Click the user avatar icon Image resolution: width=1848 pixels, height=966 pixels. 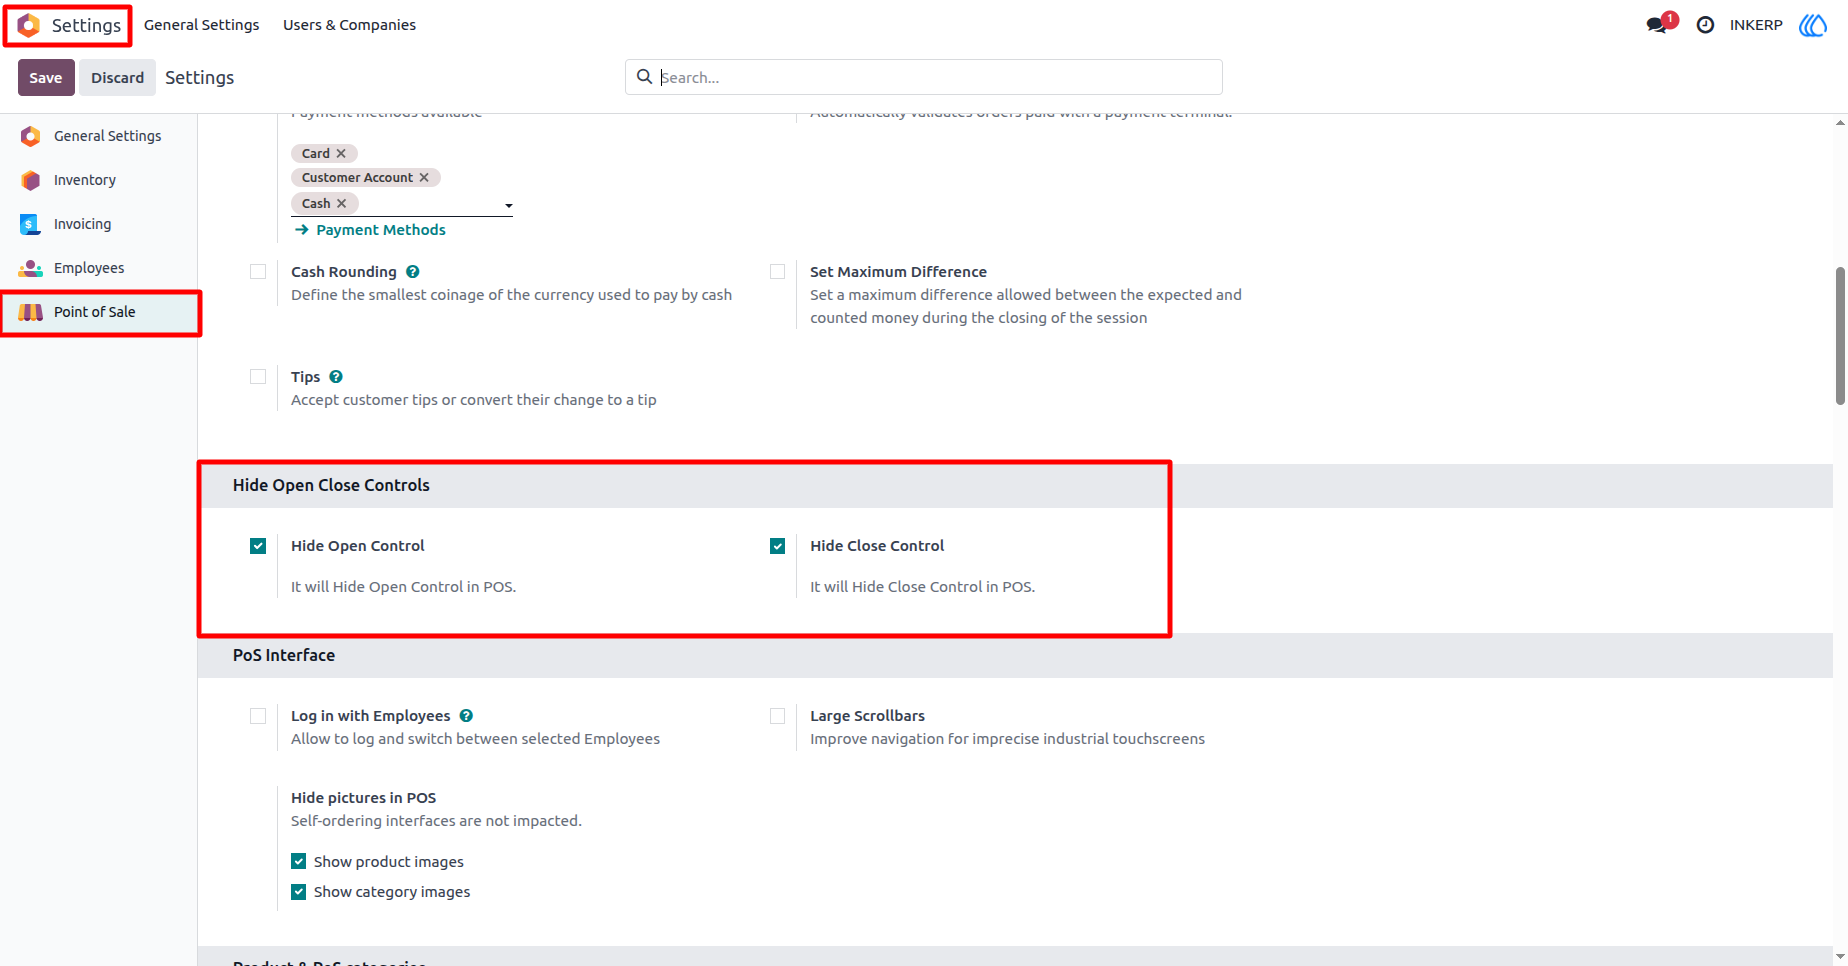[1813, 25]
